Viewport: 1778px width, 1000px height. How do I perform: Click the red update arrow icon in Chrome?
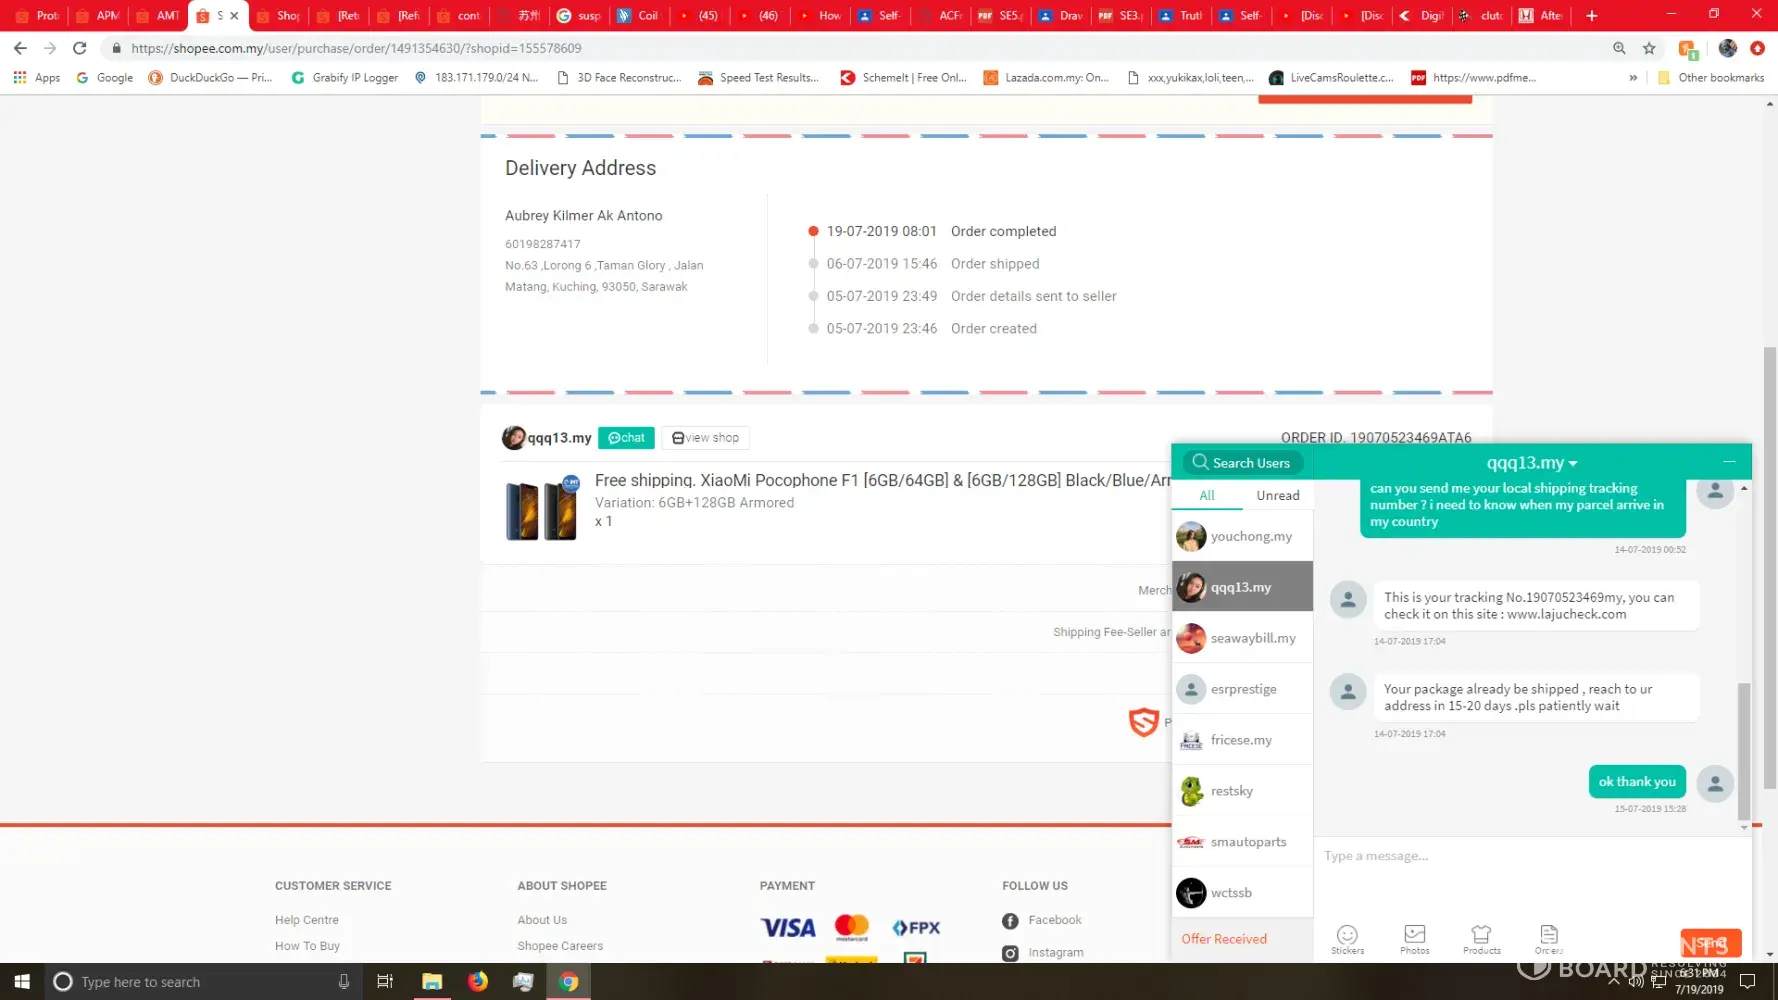point(1757,48)
